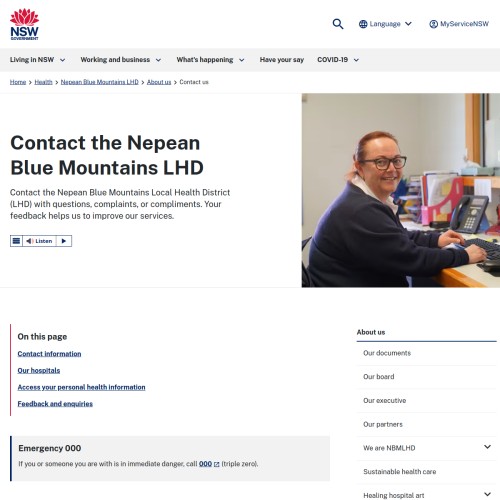Click the receptionist hero photo

click(401, 190)
